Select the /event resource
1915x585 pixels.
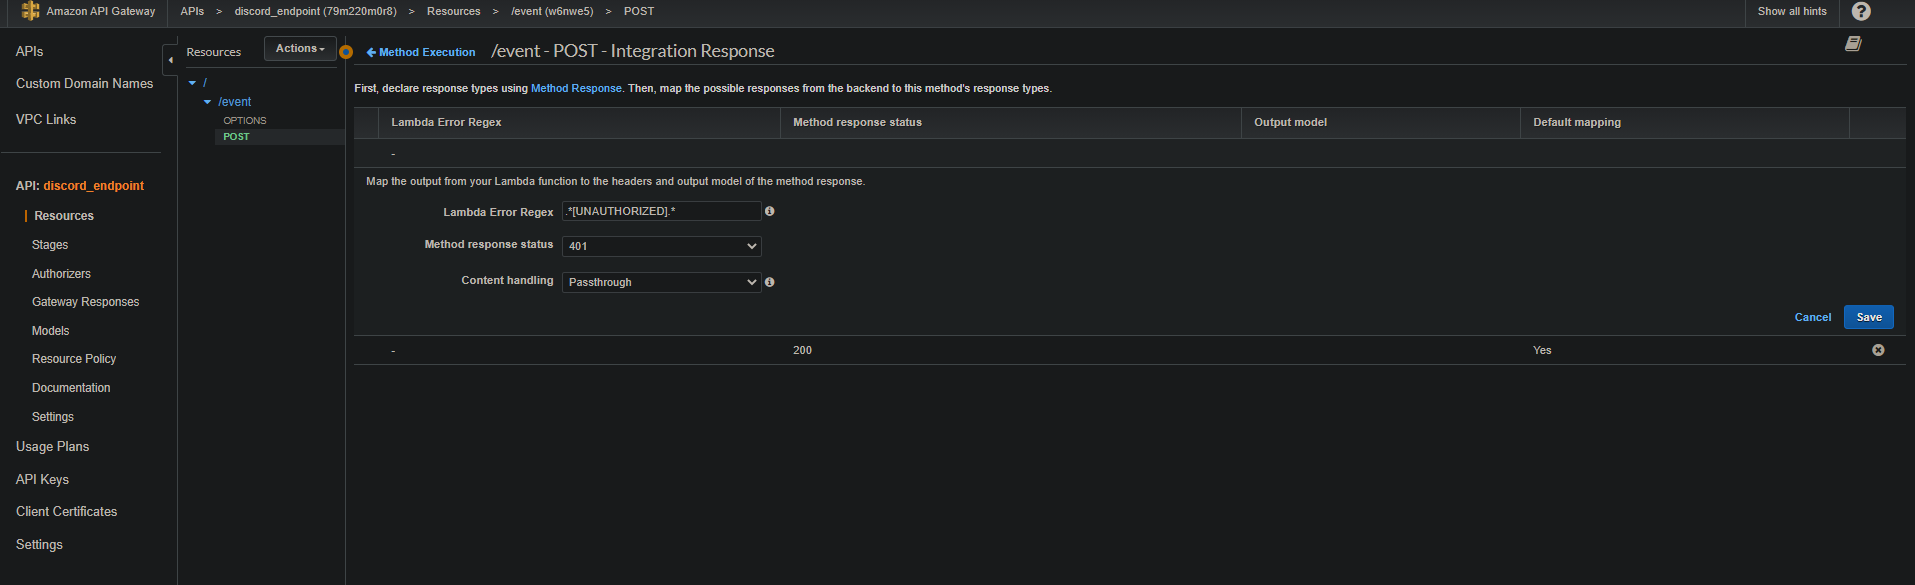(x=235, y=102)
